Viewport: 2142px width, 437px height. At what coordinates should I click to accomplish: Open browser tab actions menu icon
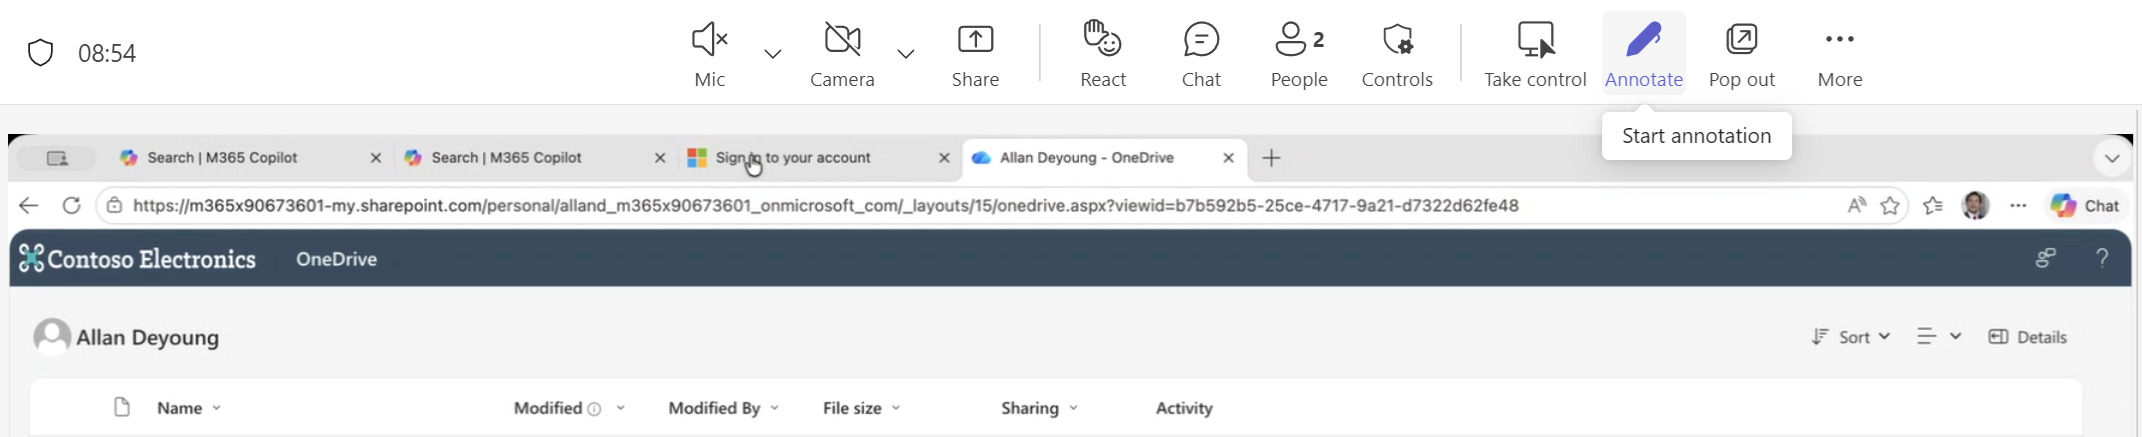coord(58,158)
